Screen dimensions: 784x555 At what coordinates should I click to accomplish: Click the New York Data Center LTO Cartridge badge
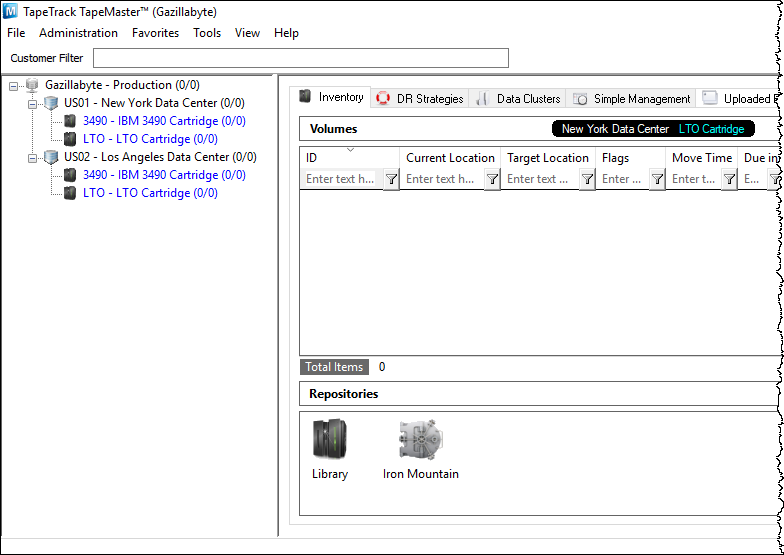point(653,129)
